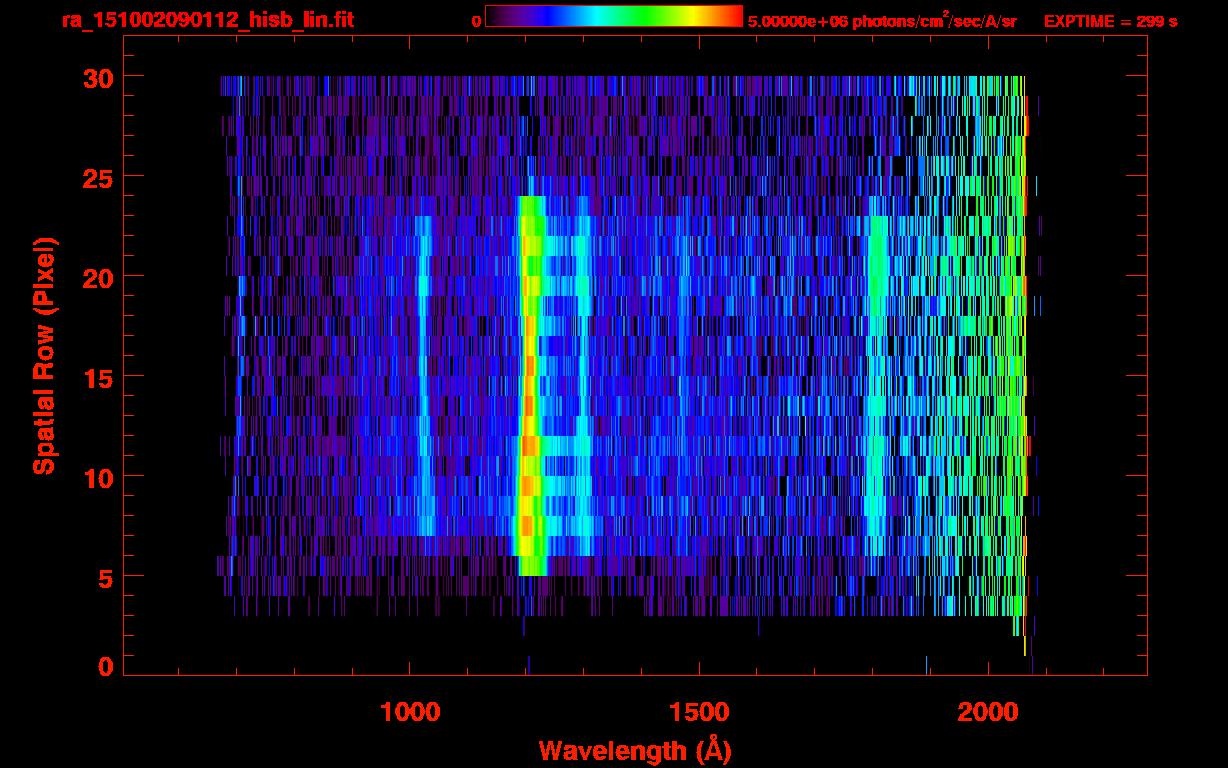
Task: Click the Spatial Row (Pixel) axis title
Action: pyautogui.click(x=44, y=355)
